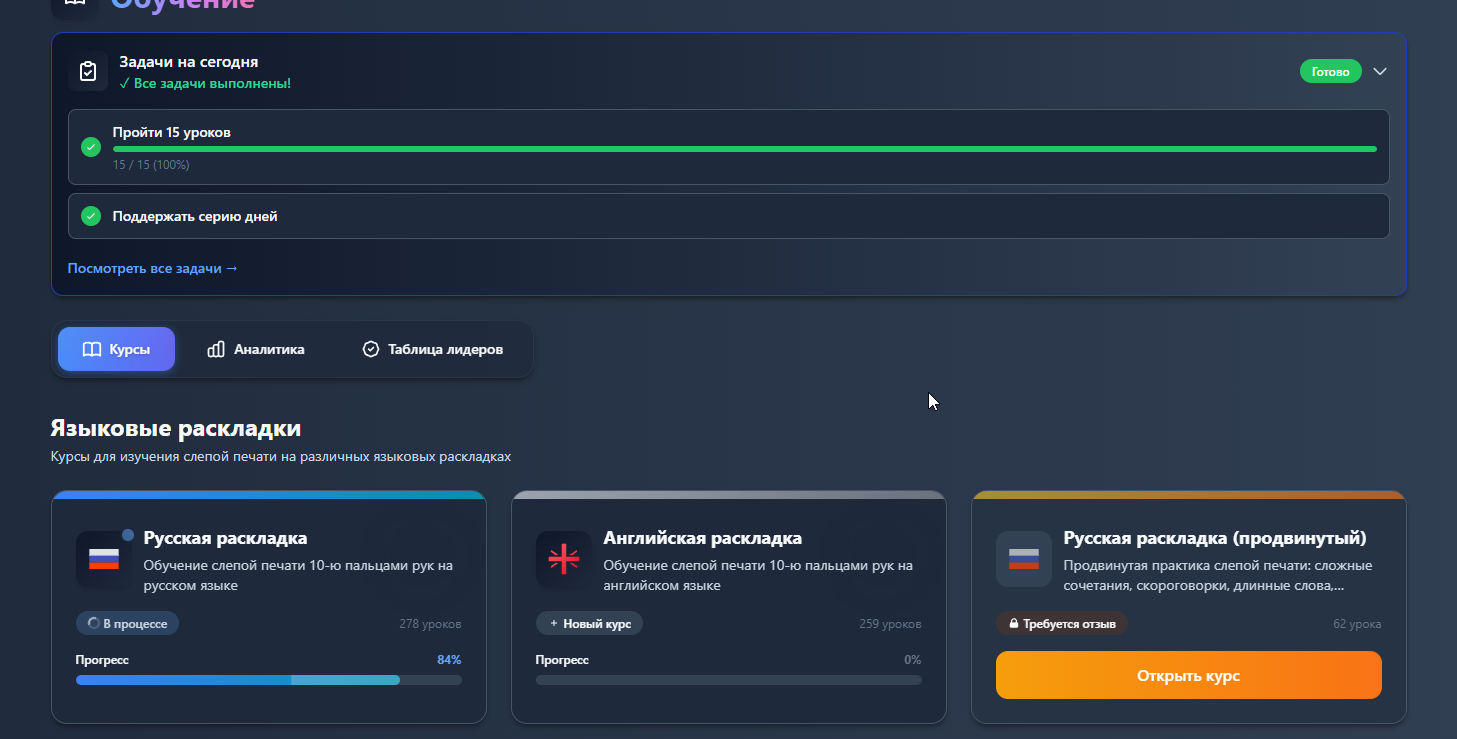Click green checkmark for daily streak task
Screen dimensions: 1457x739
(x=91, y=216)
